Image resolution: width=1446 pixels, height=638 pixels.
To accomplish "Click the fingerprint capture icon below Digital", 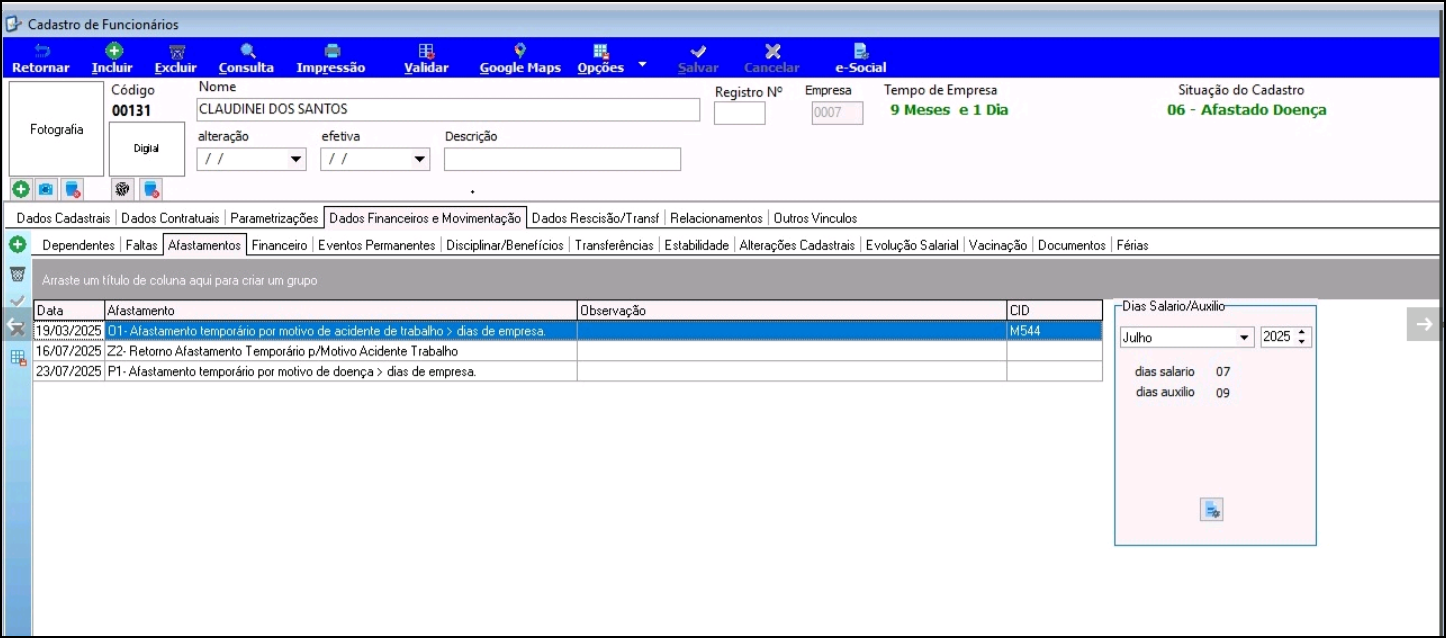I will 122,188.
